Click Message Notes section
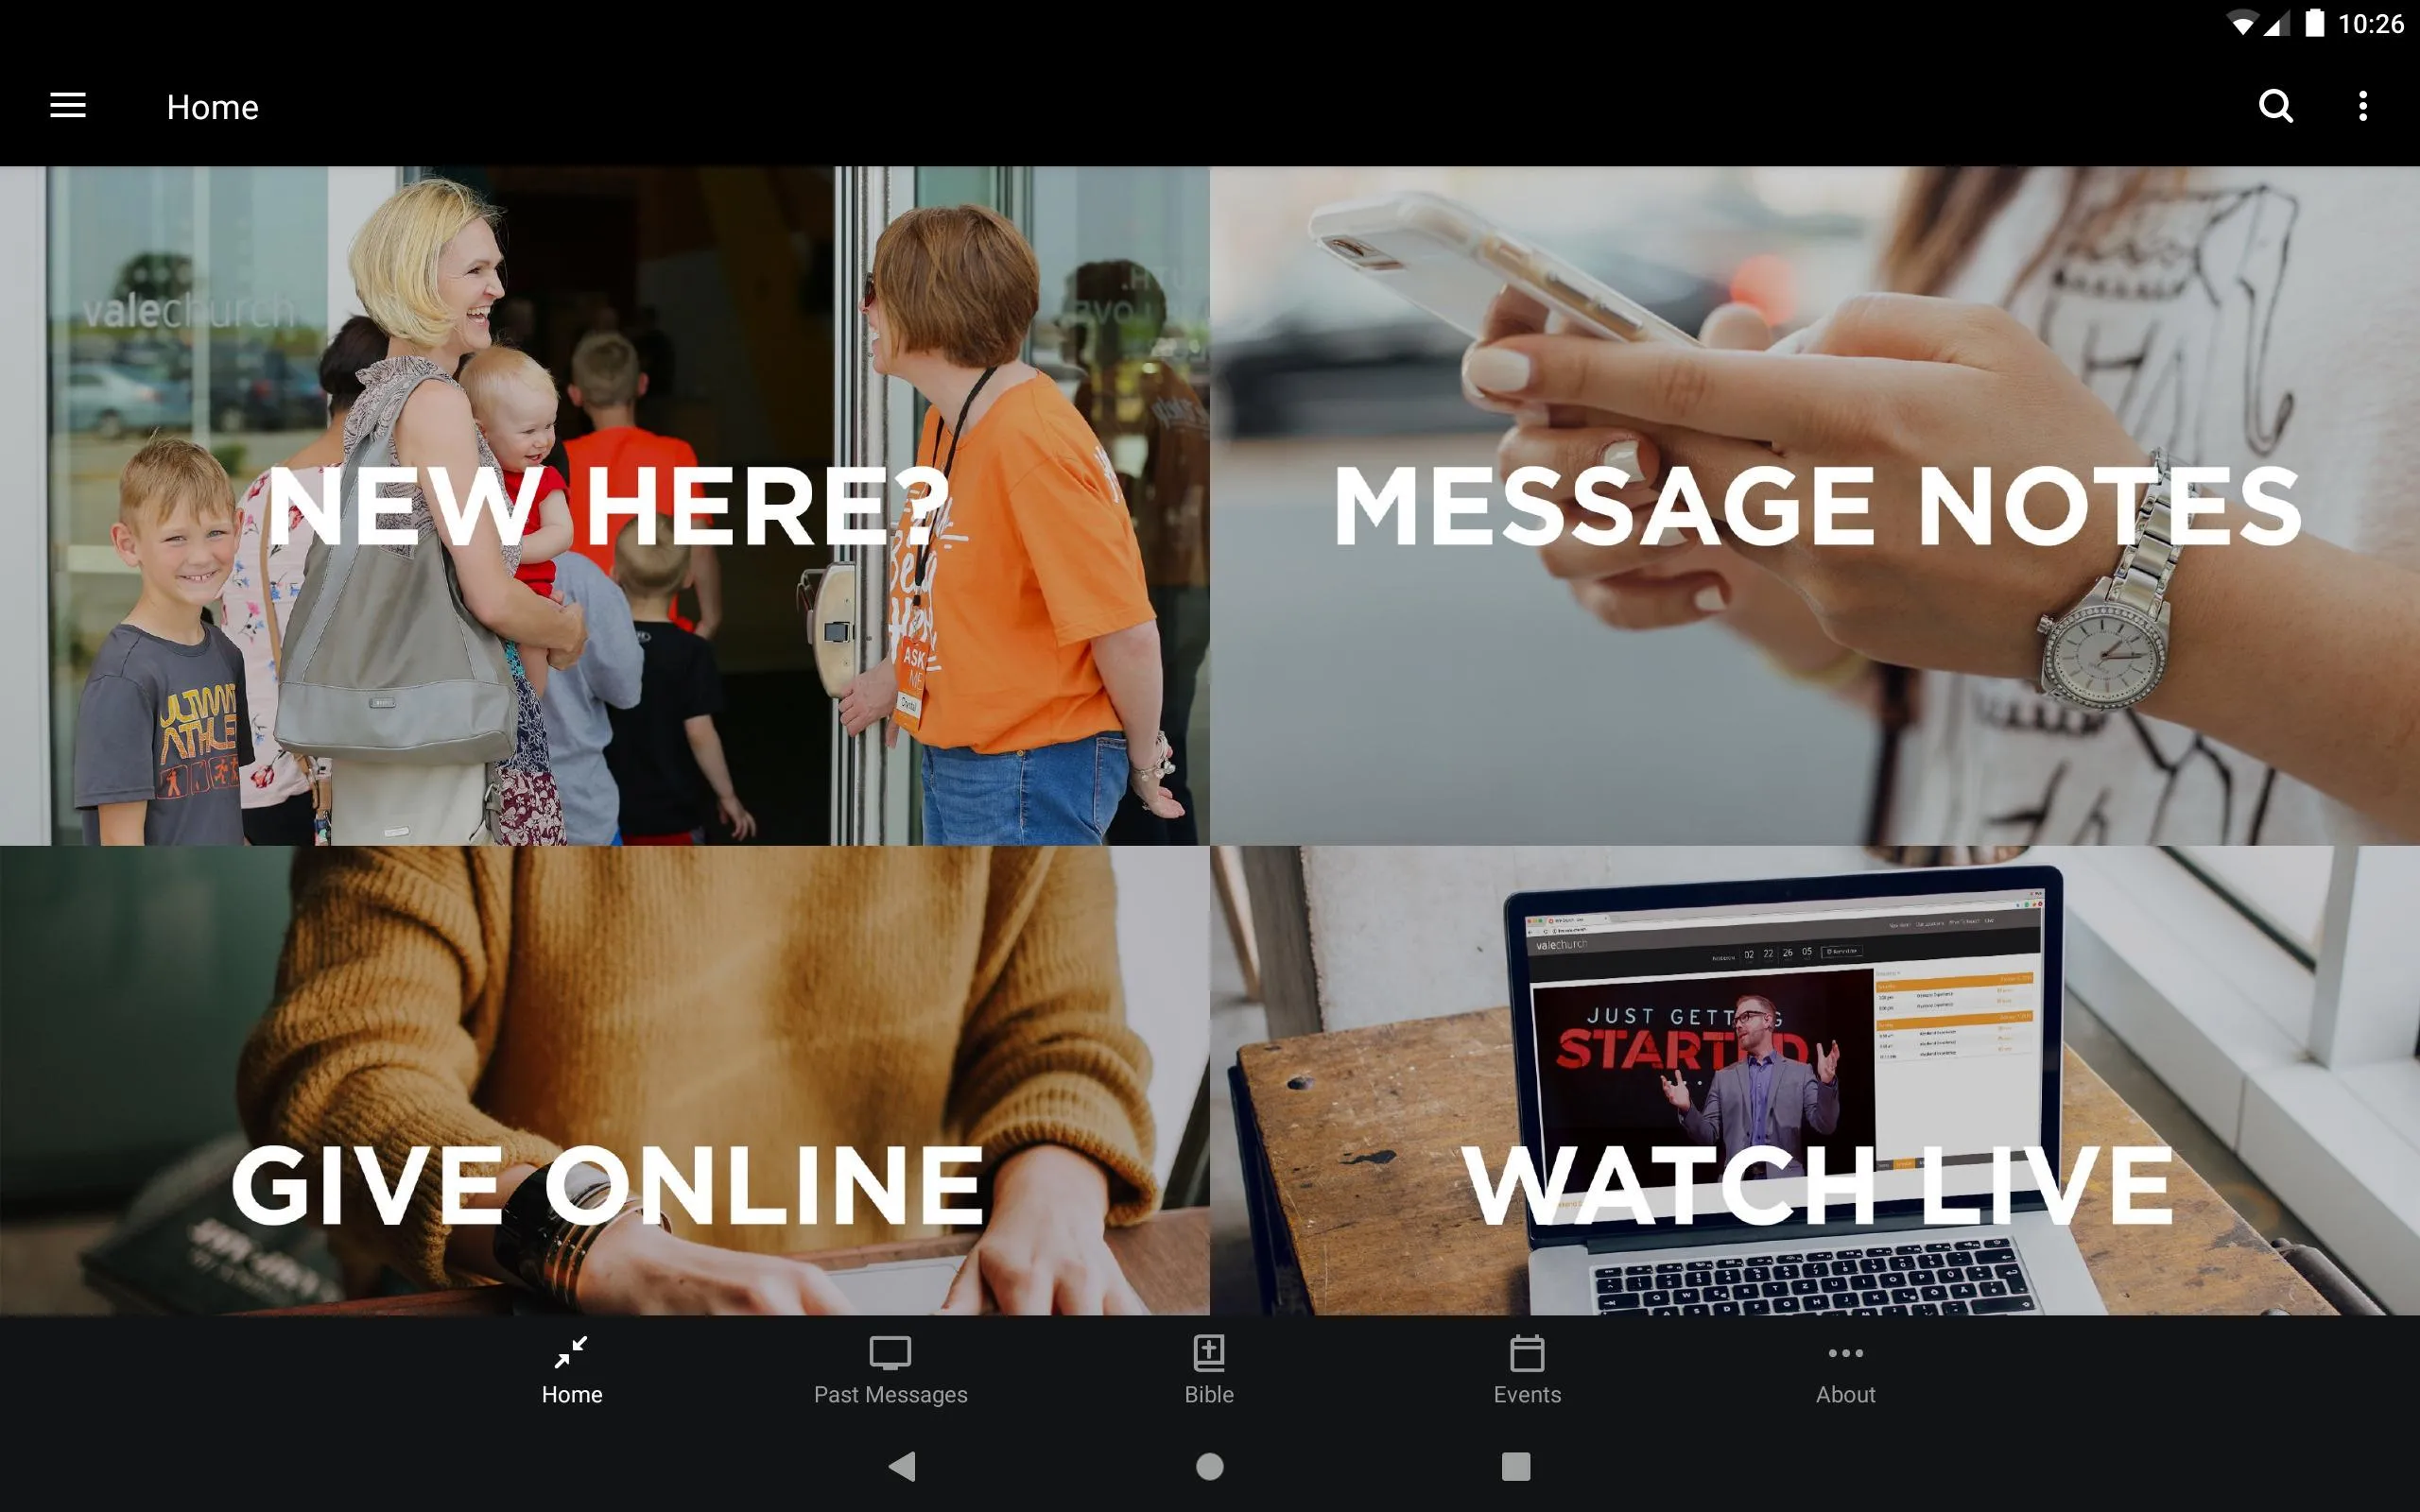Viewport: 2420px width, 1512px height. click(x=1815, y=506)
